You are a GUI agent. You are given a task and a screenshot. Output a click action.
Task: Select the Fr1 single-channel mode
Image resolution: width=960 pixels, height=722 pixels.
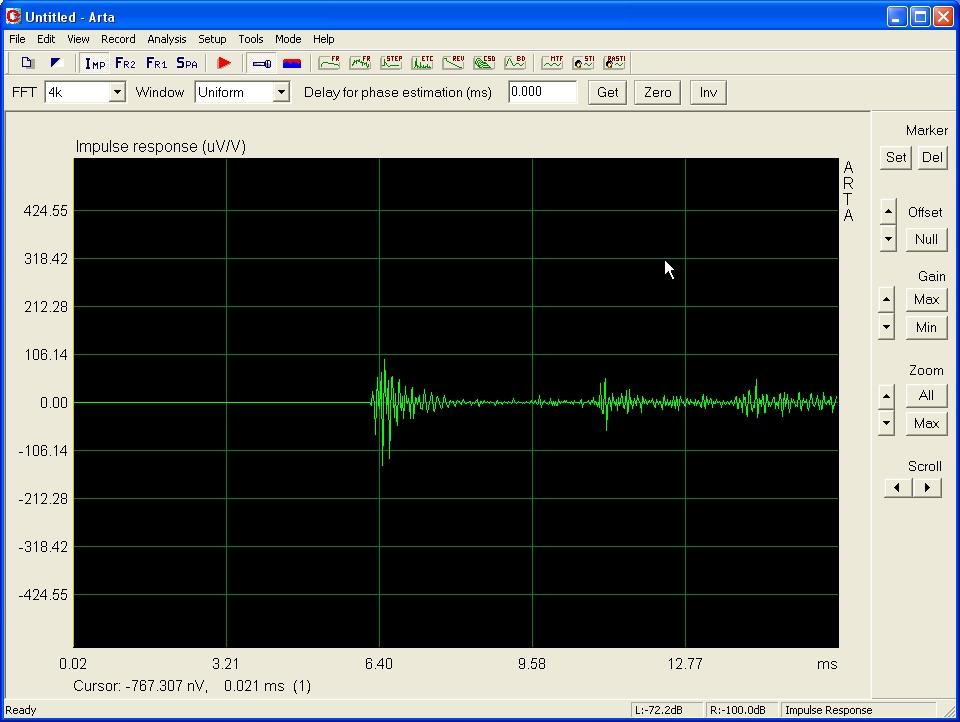[x=157, y=63]
